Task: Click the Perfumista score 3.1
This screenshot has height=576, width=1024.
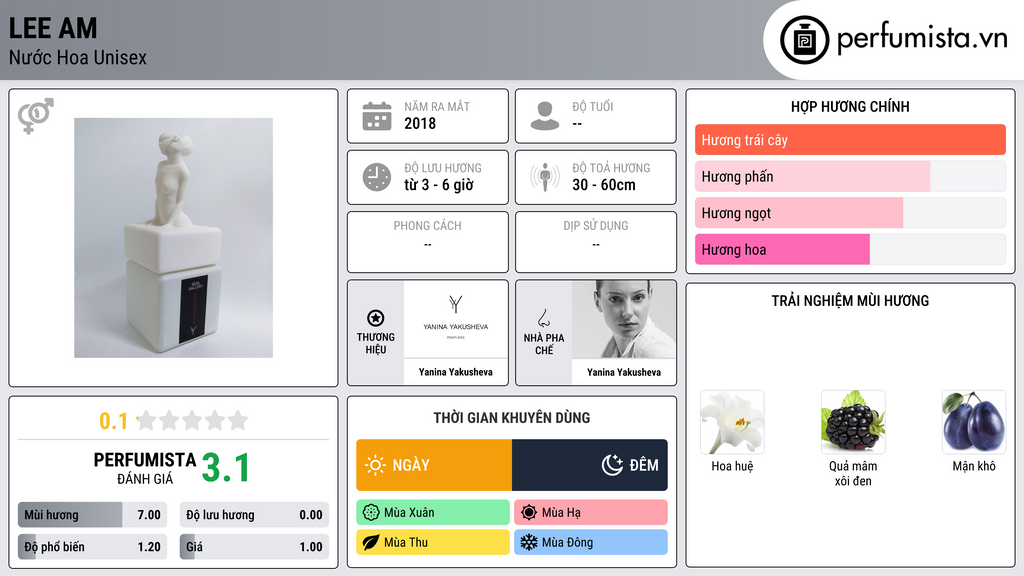Action: tap(226, 468)
